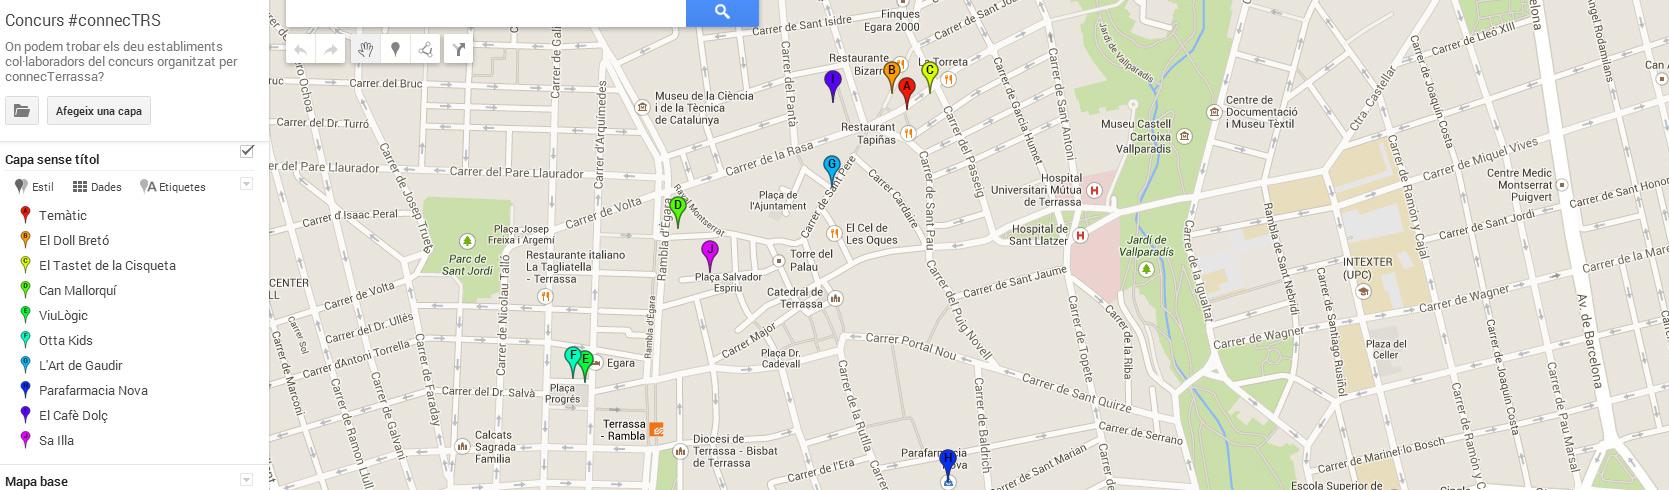Click the redo arrow in map toolbar
This screenshot has width=1669, height=490.
point(330,49)
